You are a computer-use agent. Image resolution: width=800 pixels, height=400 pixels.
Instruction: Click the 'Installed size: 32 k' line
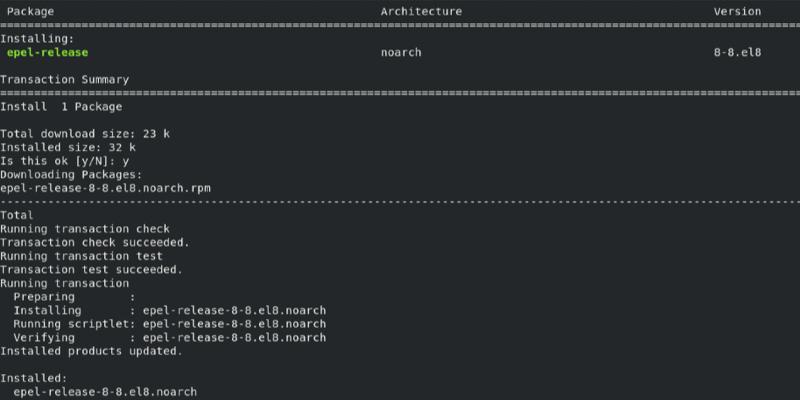tap(67, 147)
